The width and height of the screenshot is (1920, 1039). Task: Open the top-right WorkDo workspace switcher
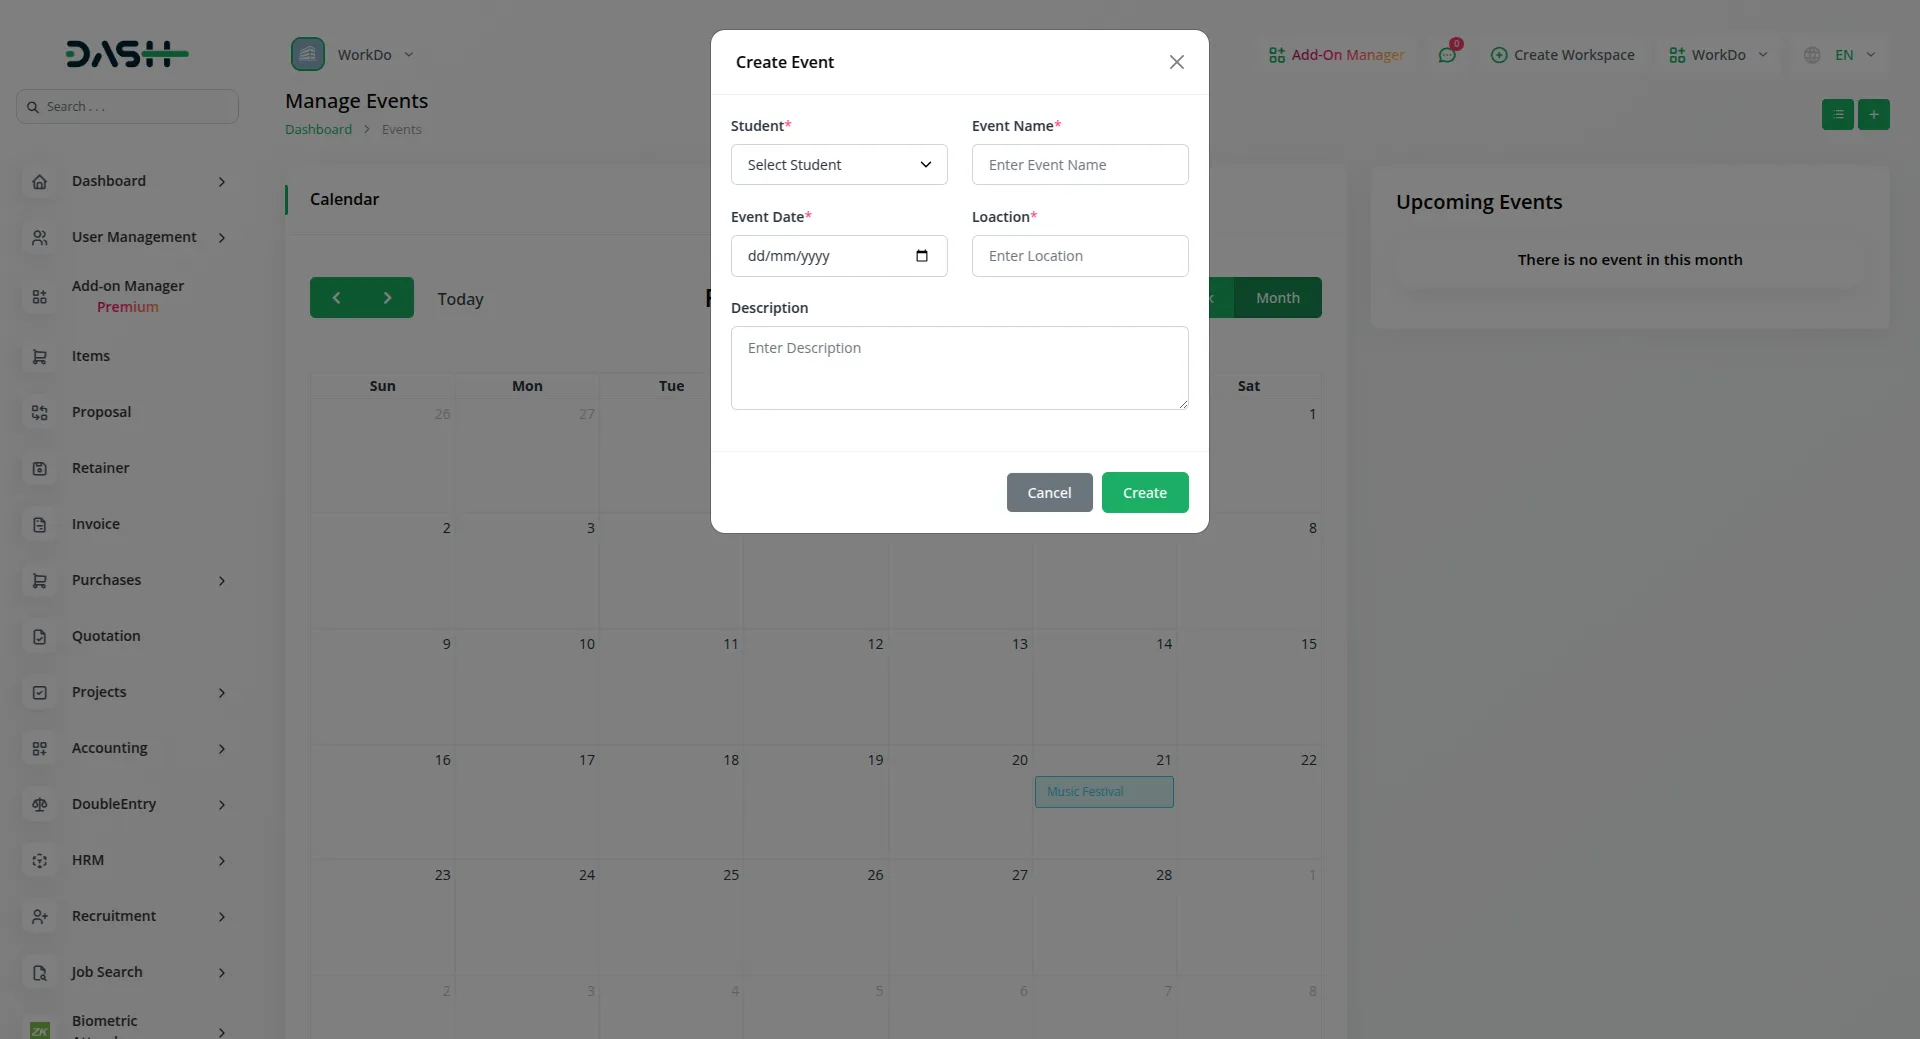pyautogui.click(x=1718, y=55)
